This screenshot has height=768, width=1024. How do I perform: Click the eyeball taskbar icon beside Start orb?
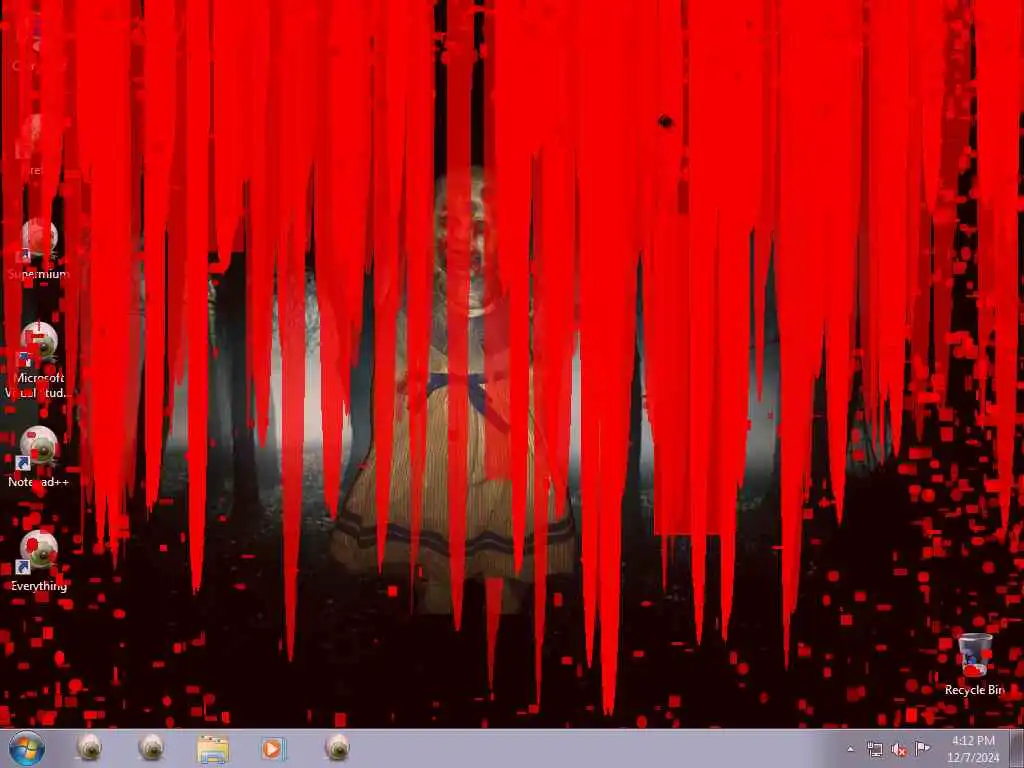point(89,748)
